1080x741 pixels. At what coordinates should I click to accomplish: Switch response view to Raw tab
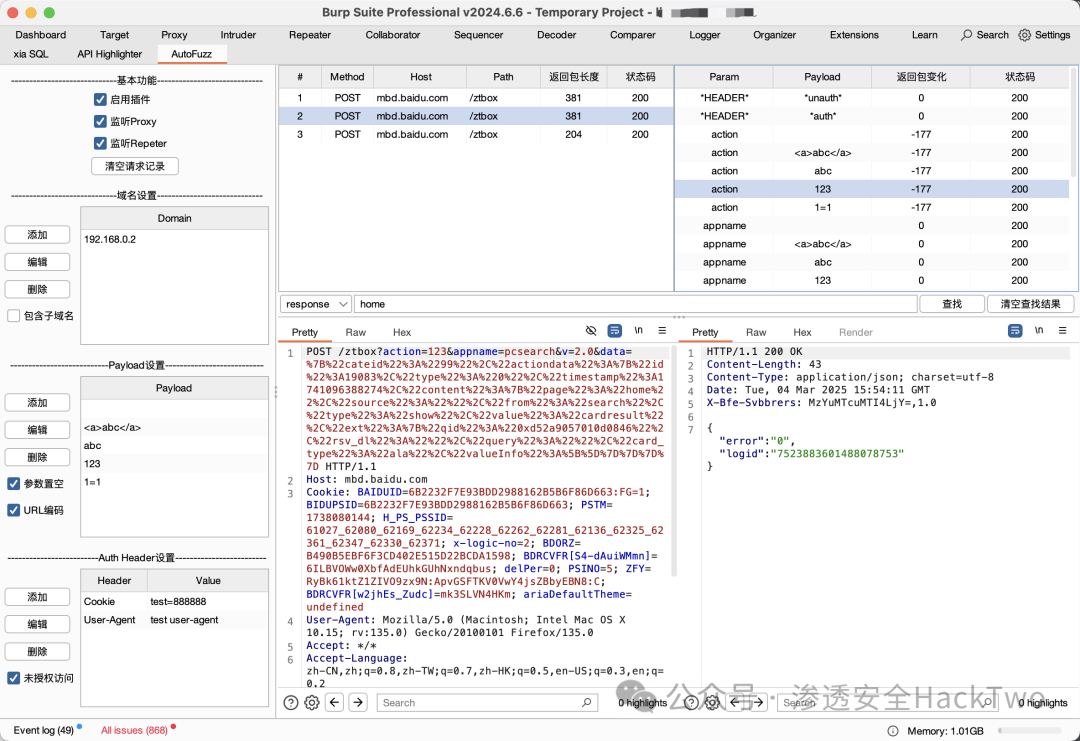pyautogui.click(x=756, y=332)
